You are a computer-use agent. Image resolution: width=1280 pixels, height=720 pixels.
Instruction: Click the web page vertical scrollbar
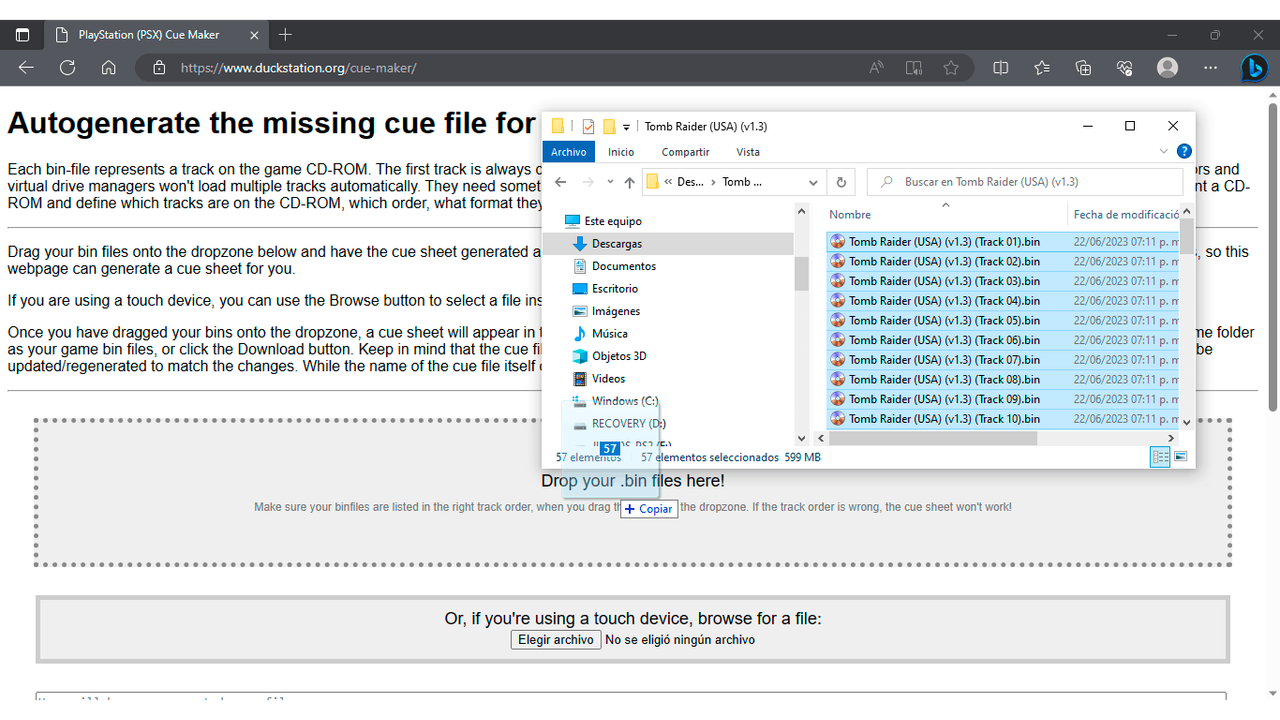click(x=1273, y=256)
